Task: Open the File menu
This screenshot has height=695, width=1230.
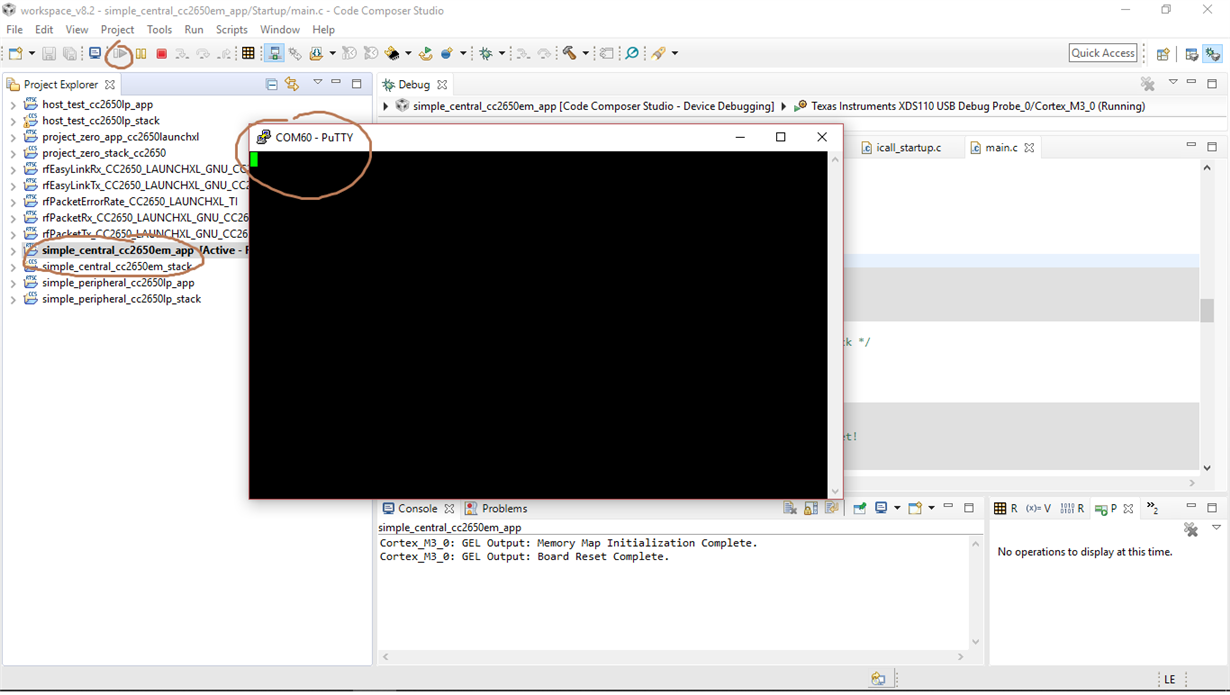Action: [15, 30]
